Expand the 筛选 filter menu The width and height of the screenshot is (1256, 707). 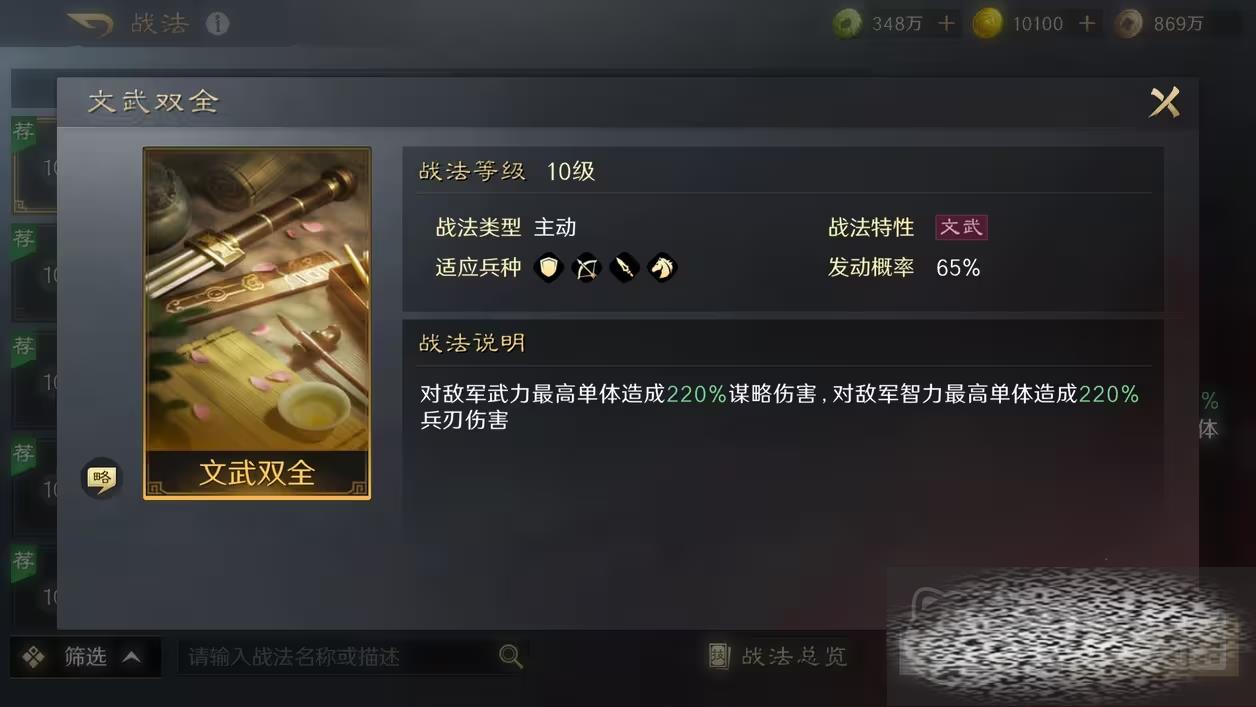tap(85, 657)
